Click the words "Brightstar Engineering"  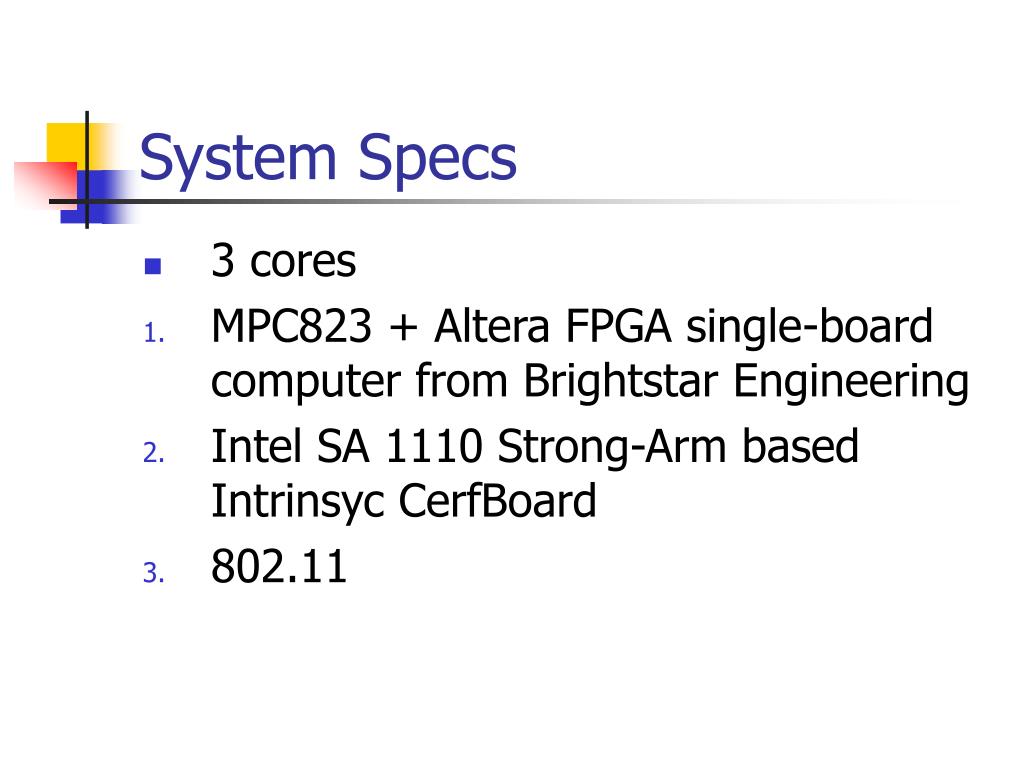[x=746, y=381]
